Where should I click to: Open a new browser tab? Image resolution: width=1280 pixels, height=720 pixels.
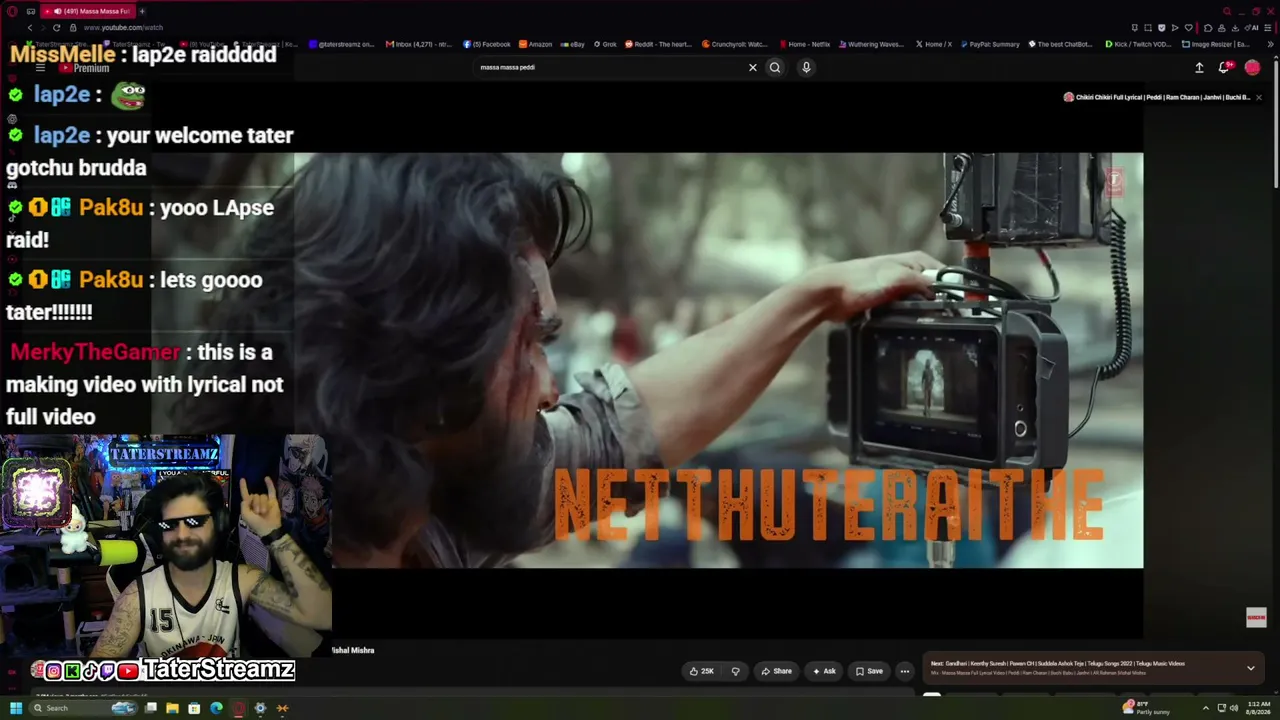142,11
